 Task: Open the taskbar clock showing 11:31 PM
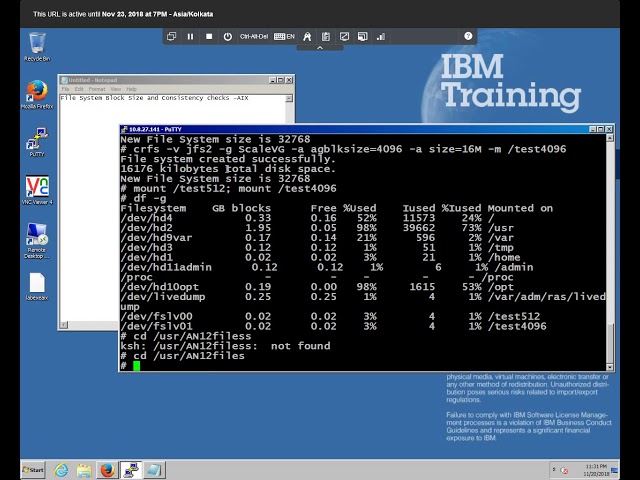(x=596, y=470)
